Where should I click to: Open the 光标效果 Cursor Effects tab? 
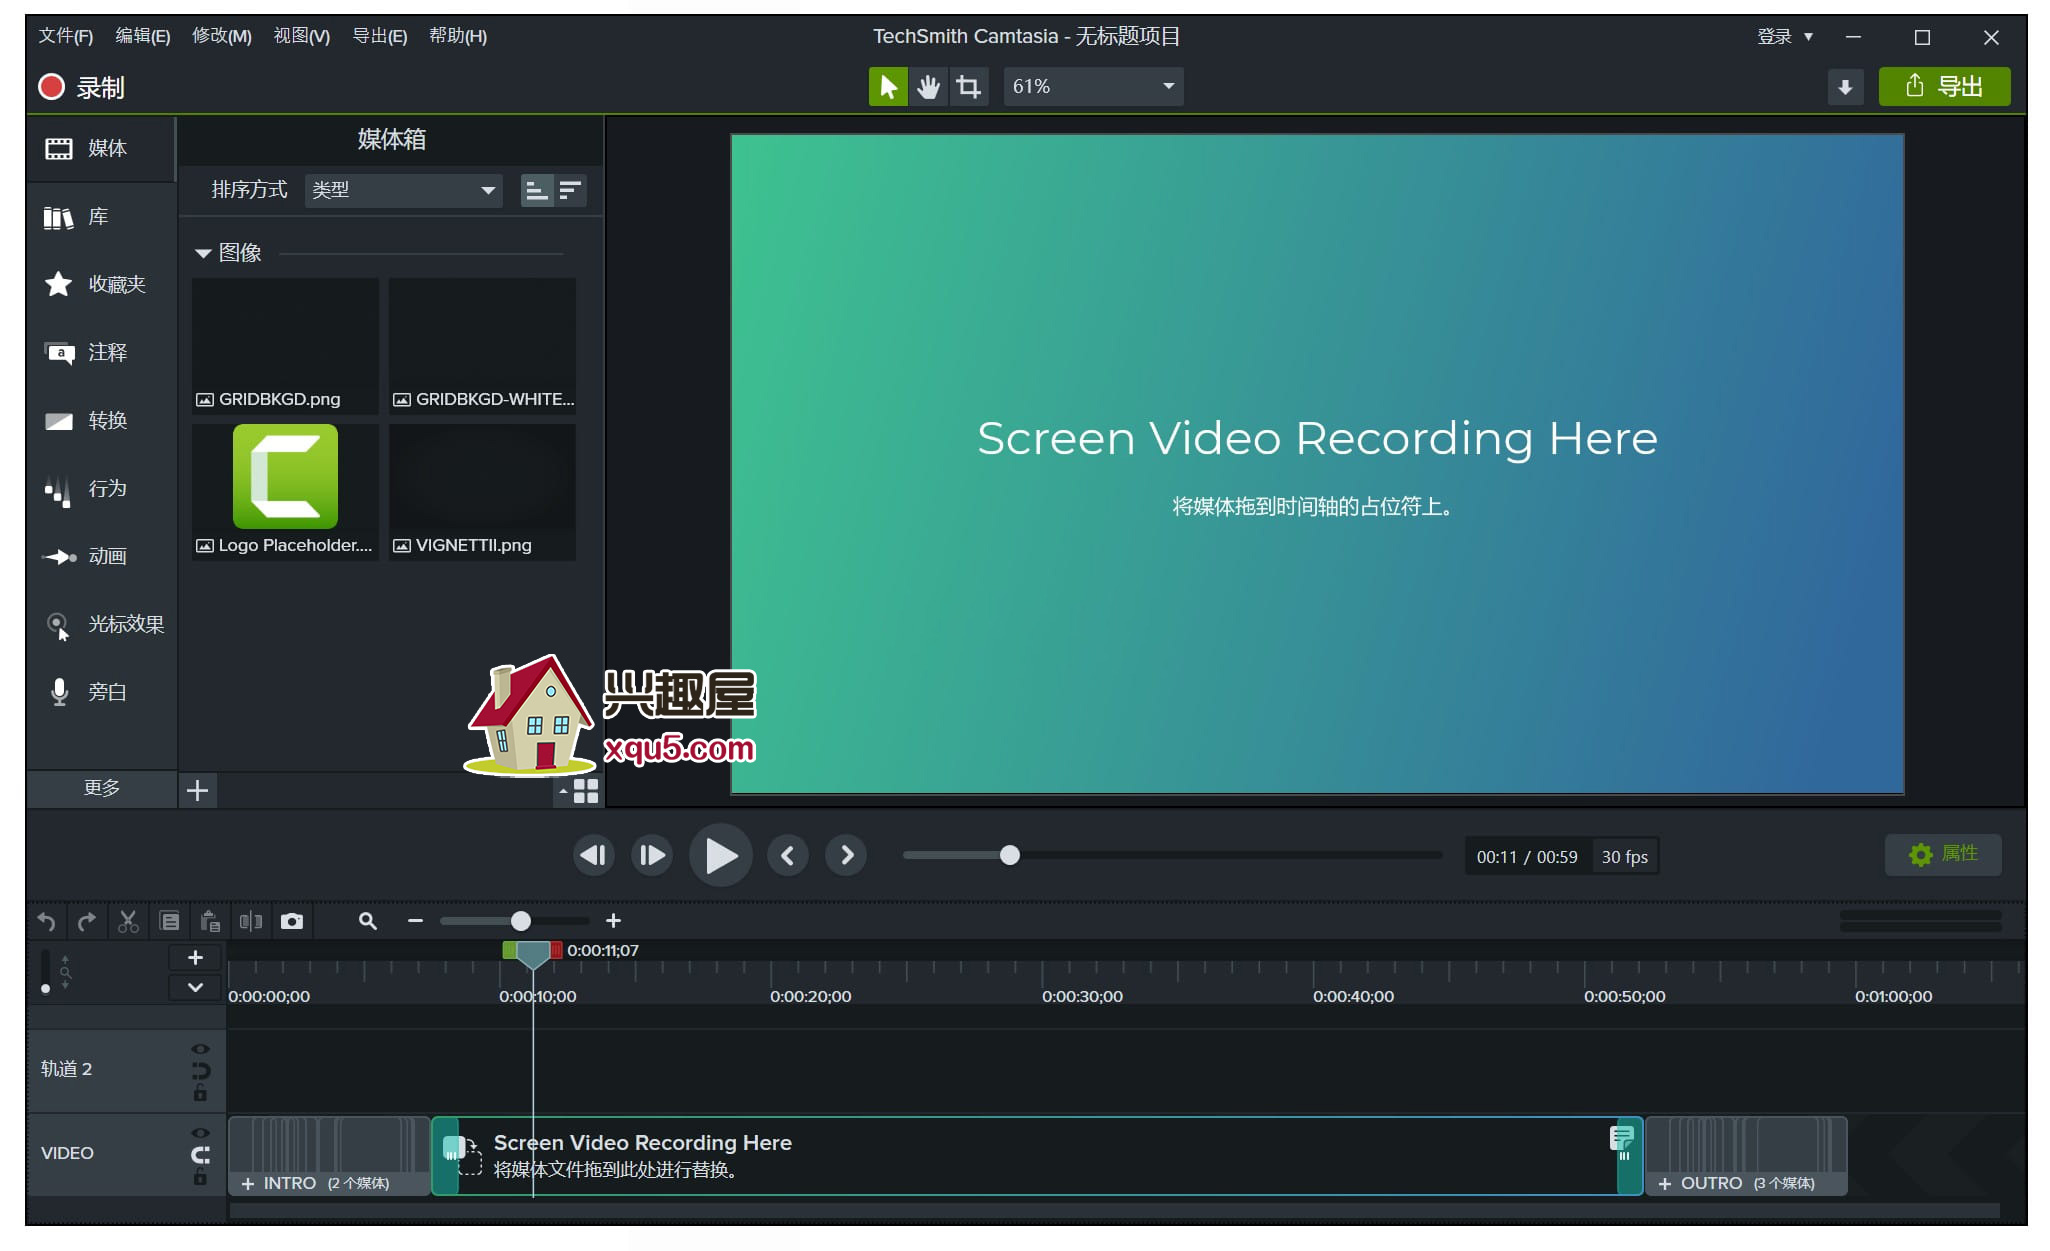101,625
